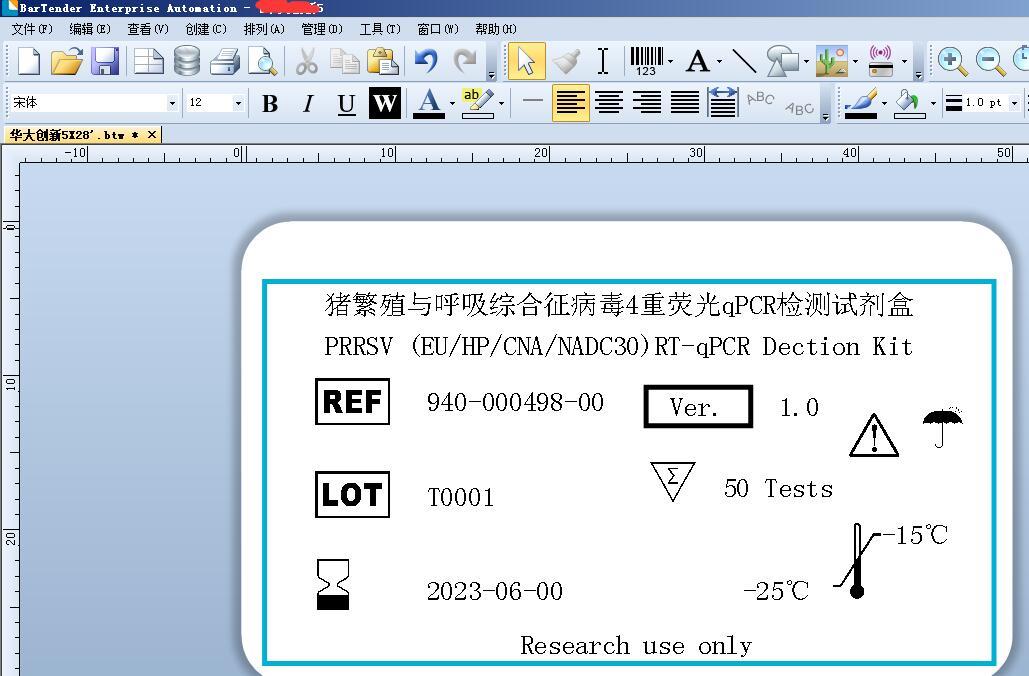Toggle italic text formatting
Screen dimensions: 1029x676
click(x=309, y=102)
